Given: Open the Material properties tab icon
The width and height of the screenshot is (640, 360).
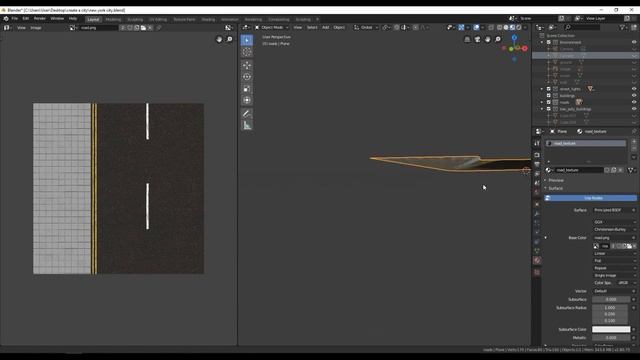Looking at the screenshot, I should pos(537,260).
